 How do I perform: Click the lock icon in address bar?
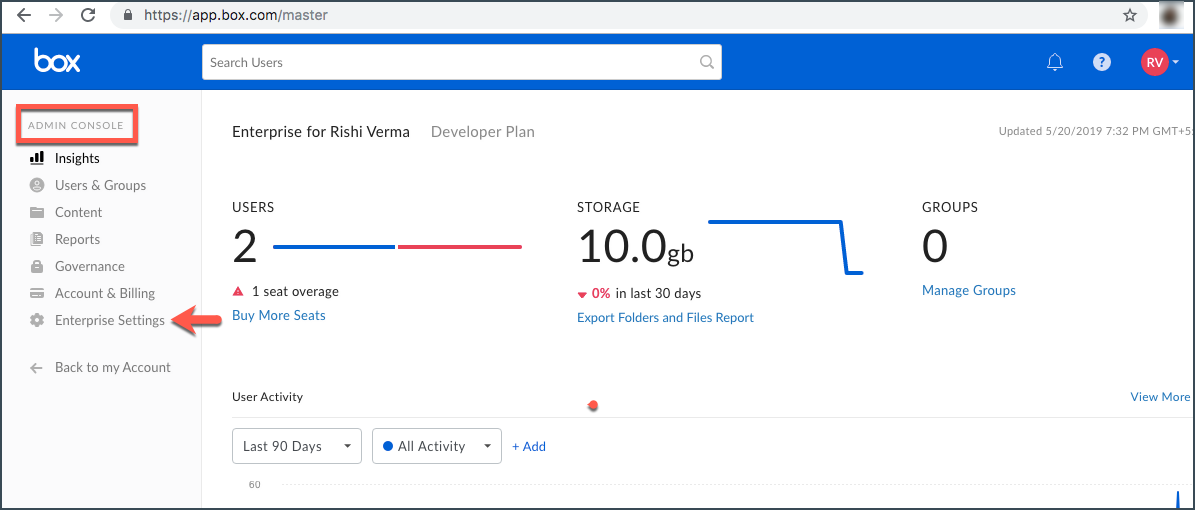[127, 15]
